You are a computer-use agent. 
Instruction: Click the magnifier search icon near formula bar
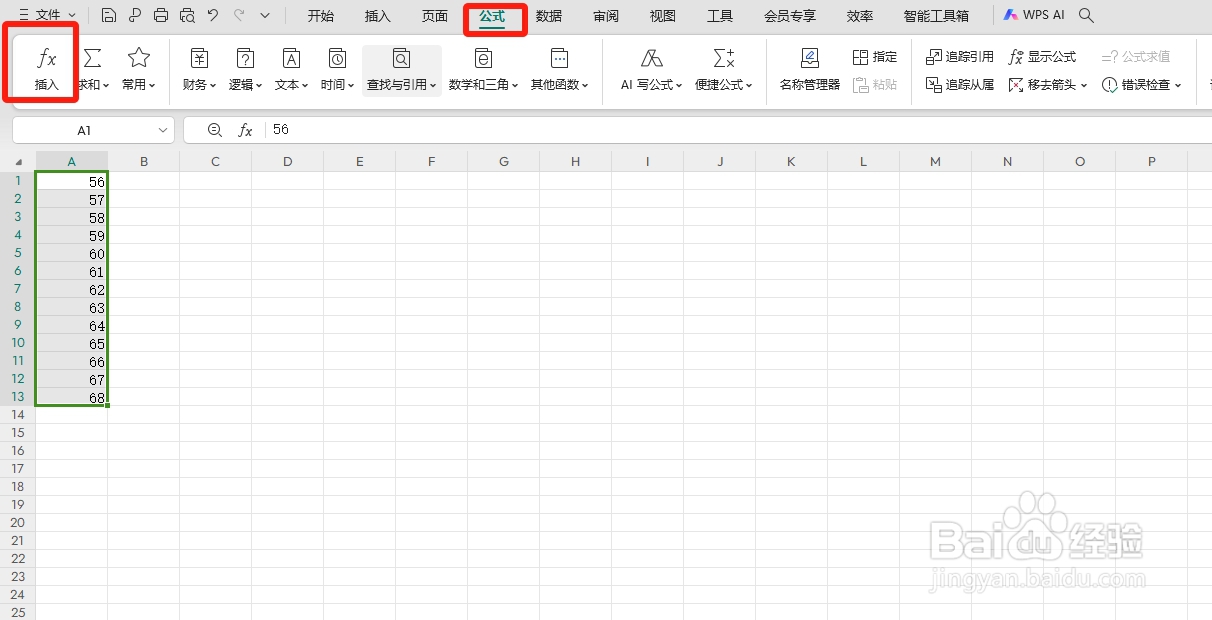coord(215,129)
